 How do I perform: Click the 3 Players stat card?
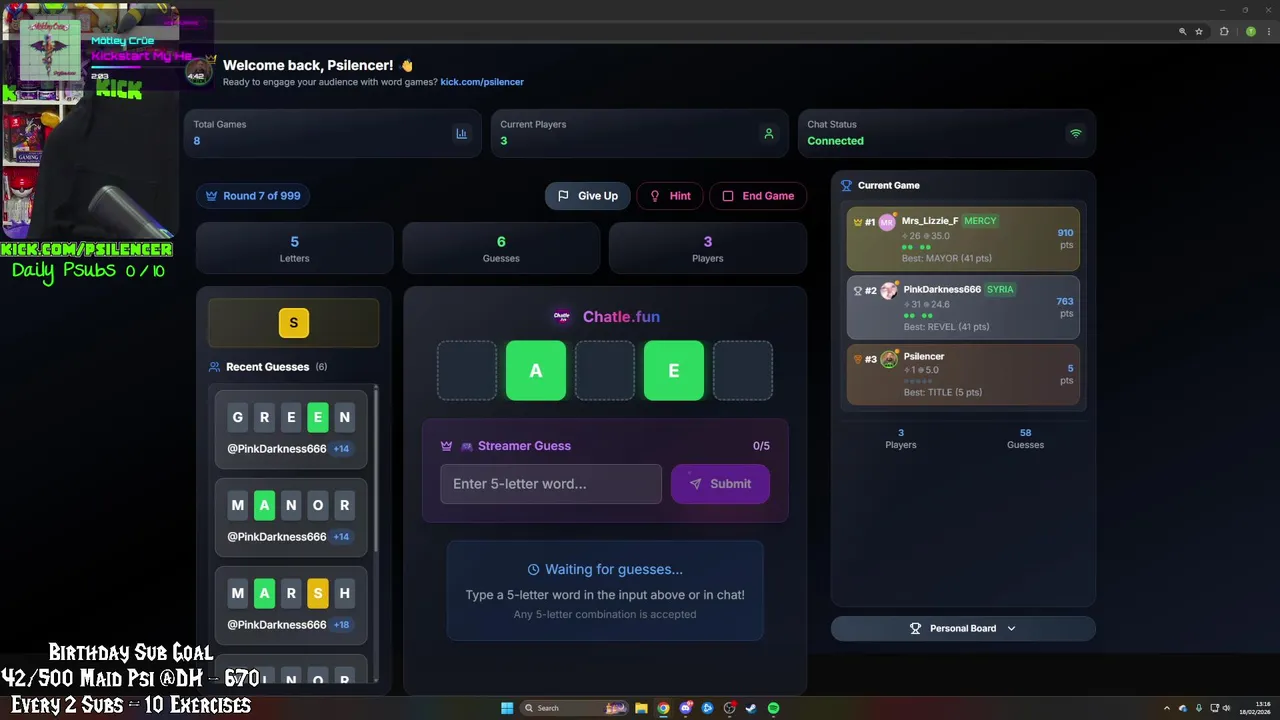tap(708, 248)
